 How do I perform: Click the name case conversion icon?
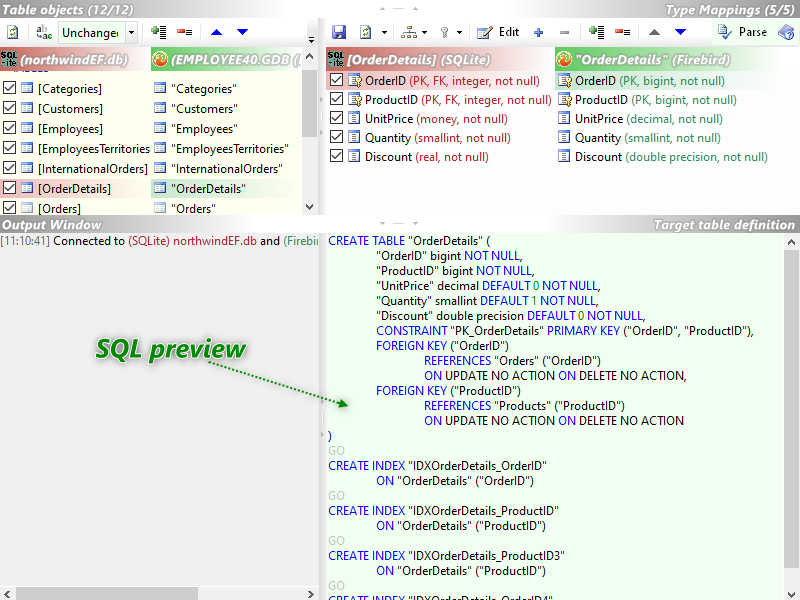(x=44, y=32)
